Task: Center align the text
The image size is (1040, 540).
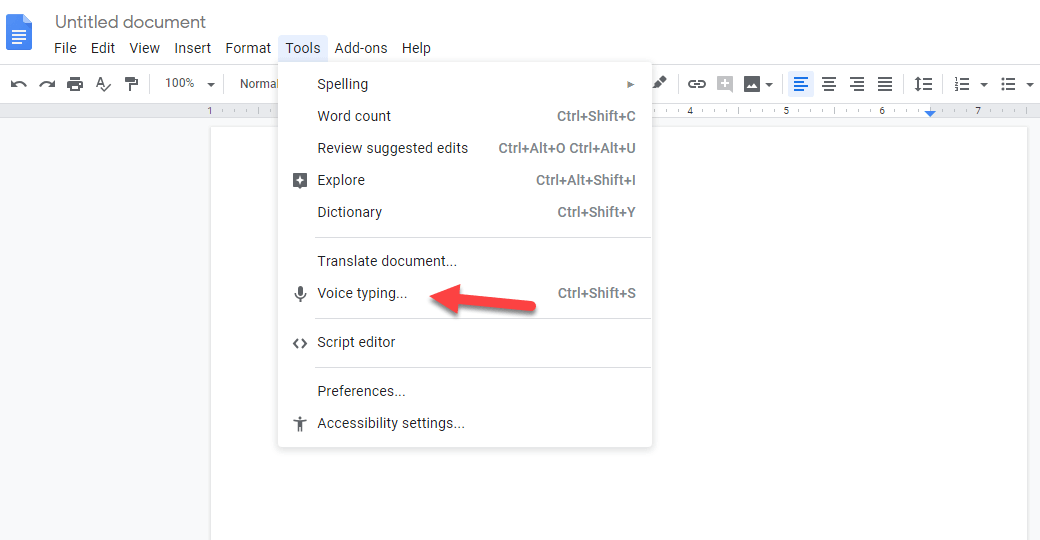Action: (829, 84)
